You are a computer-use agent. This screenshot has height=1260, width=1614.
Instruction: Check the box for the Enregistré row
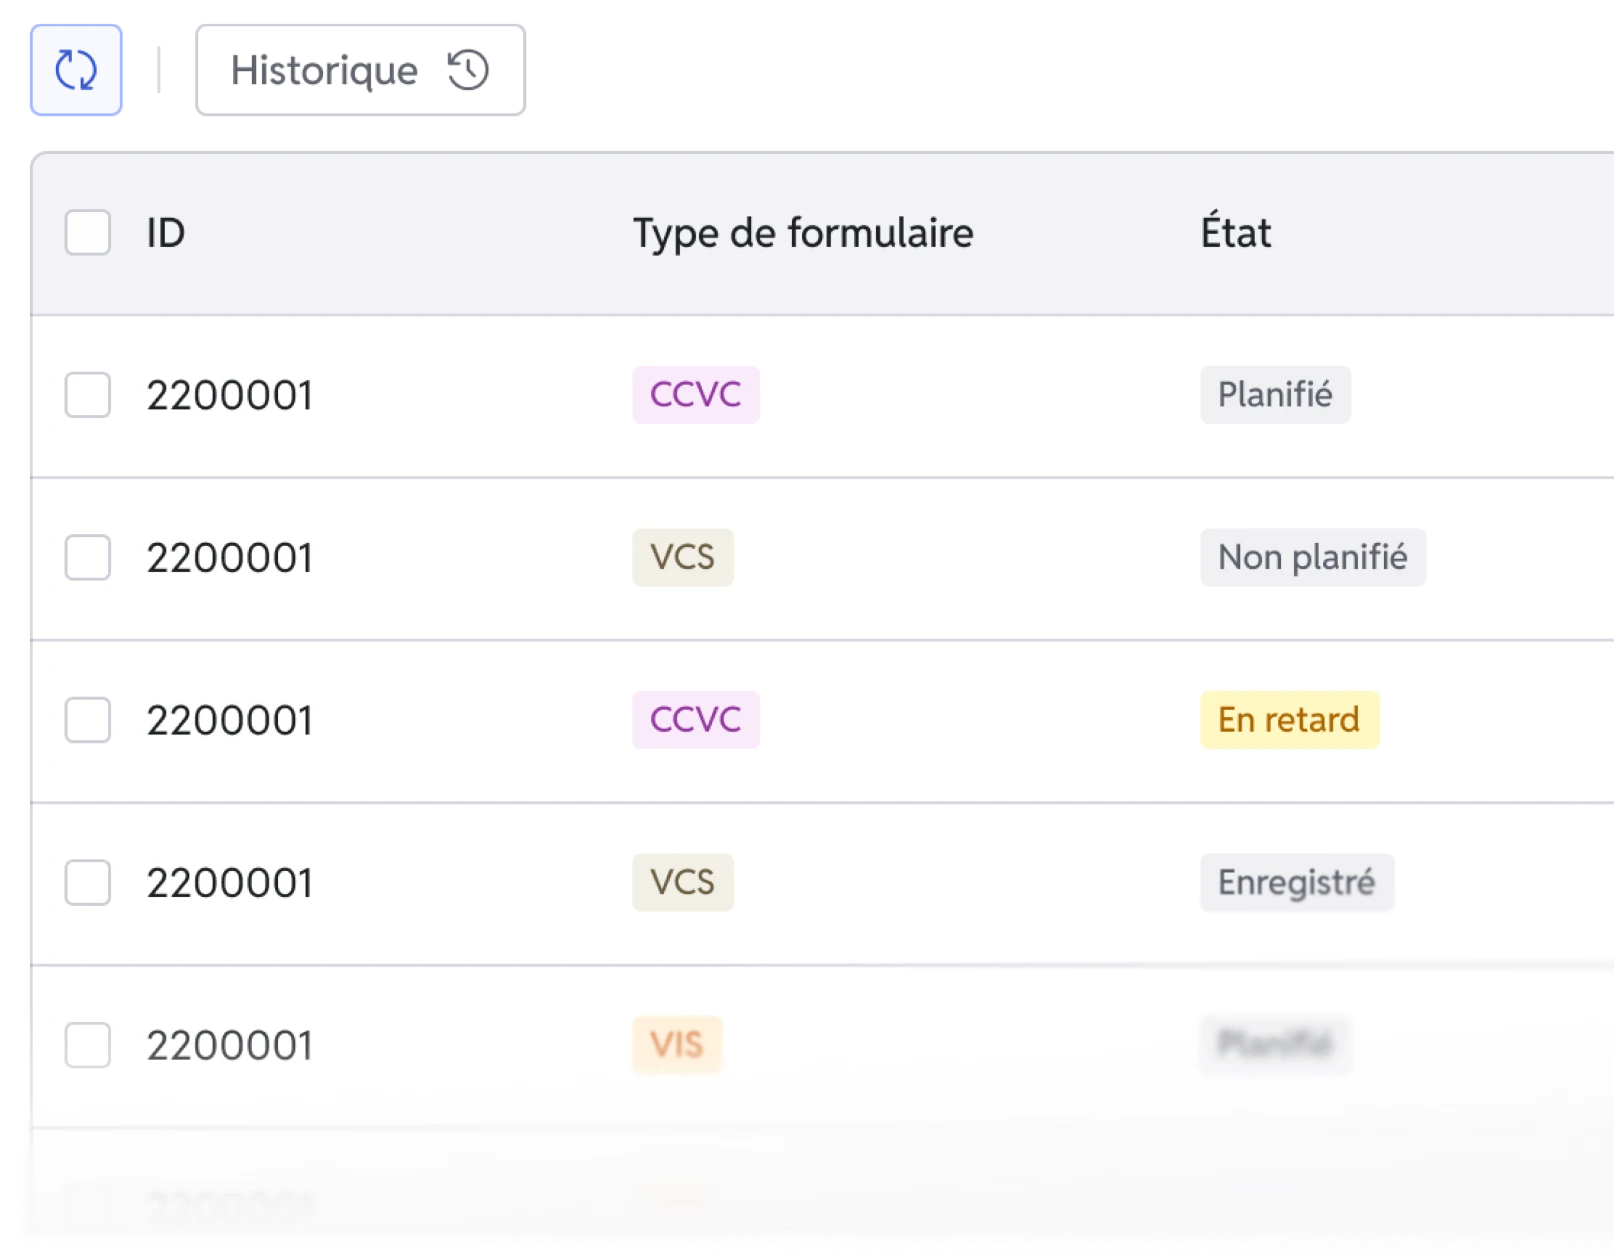pos(88,882)
